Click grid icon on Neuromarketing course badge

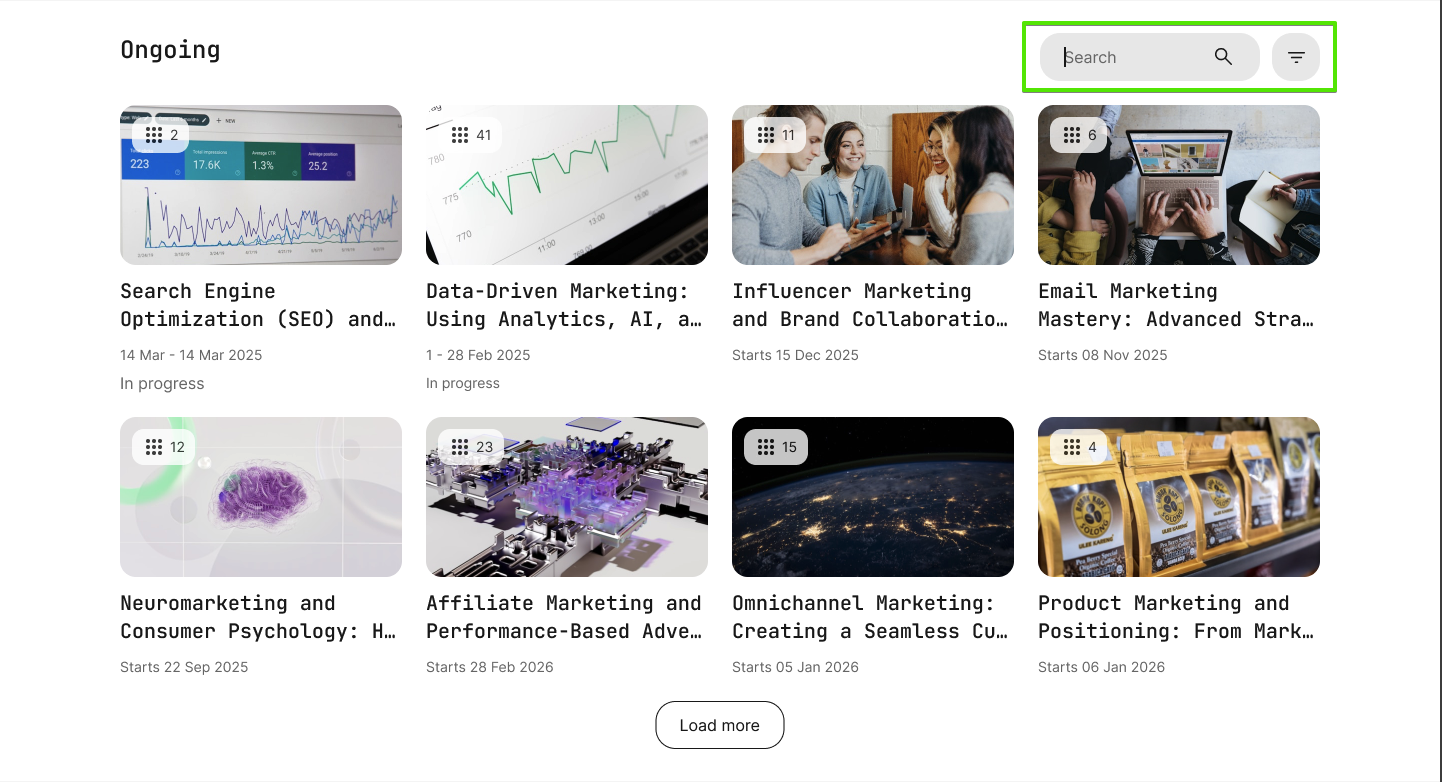click(153, 447)
